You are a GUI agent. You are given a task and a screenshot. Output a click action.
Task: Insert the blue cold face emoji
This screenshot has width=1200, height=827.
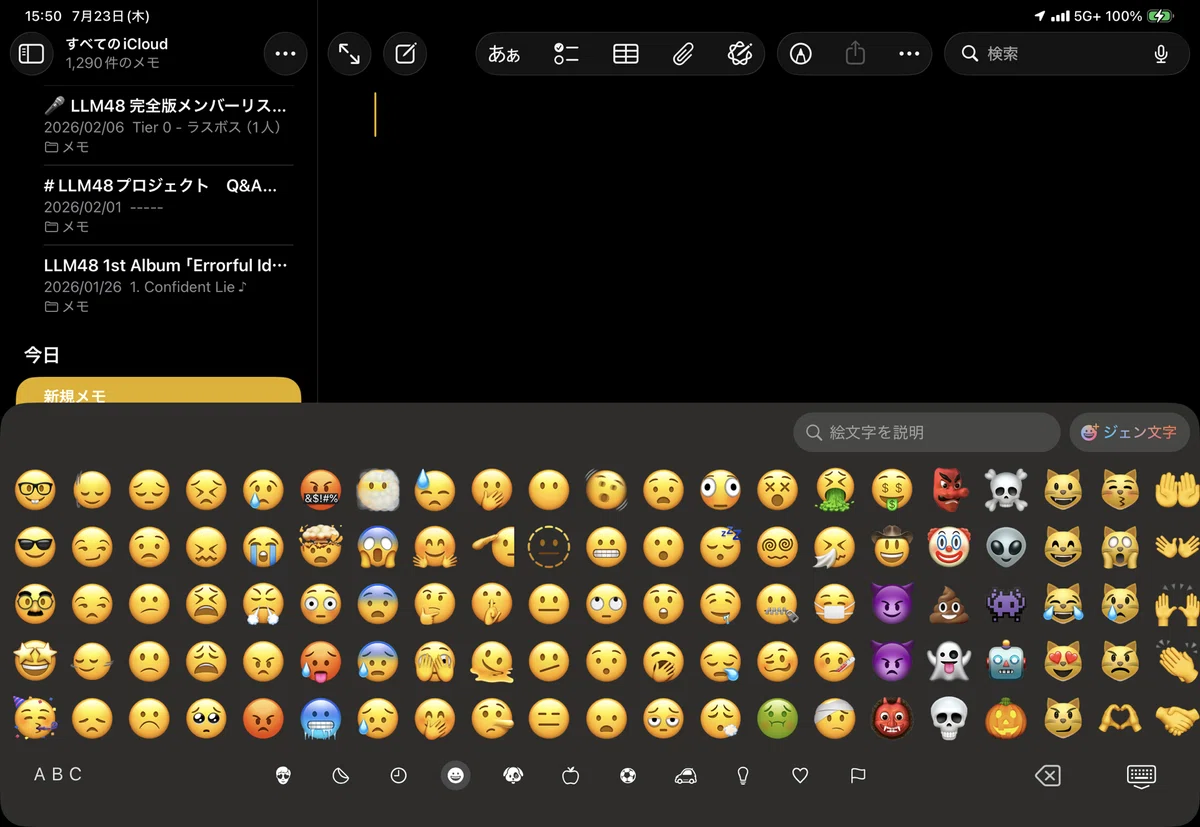click(320, 718)
